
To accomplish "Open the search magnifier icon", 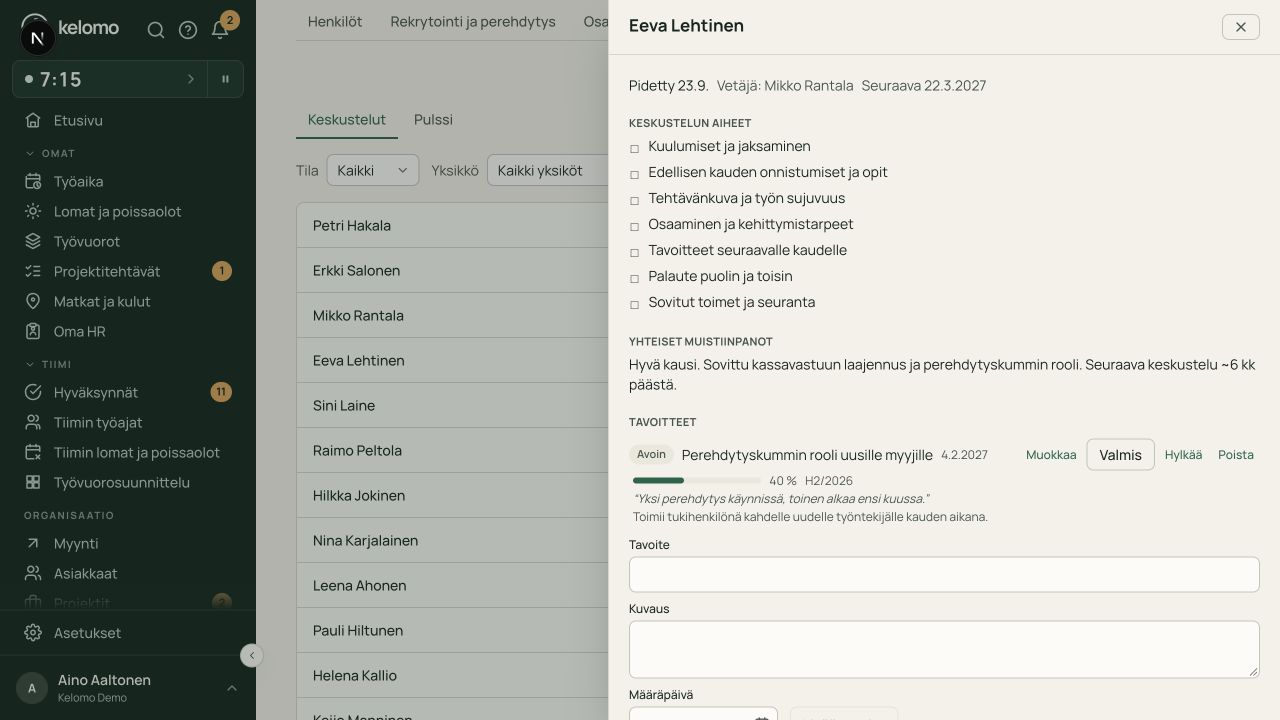I will pyautogui.click(x=156, y=30).
